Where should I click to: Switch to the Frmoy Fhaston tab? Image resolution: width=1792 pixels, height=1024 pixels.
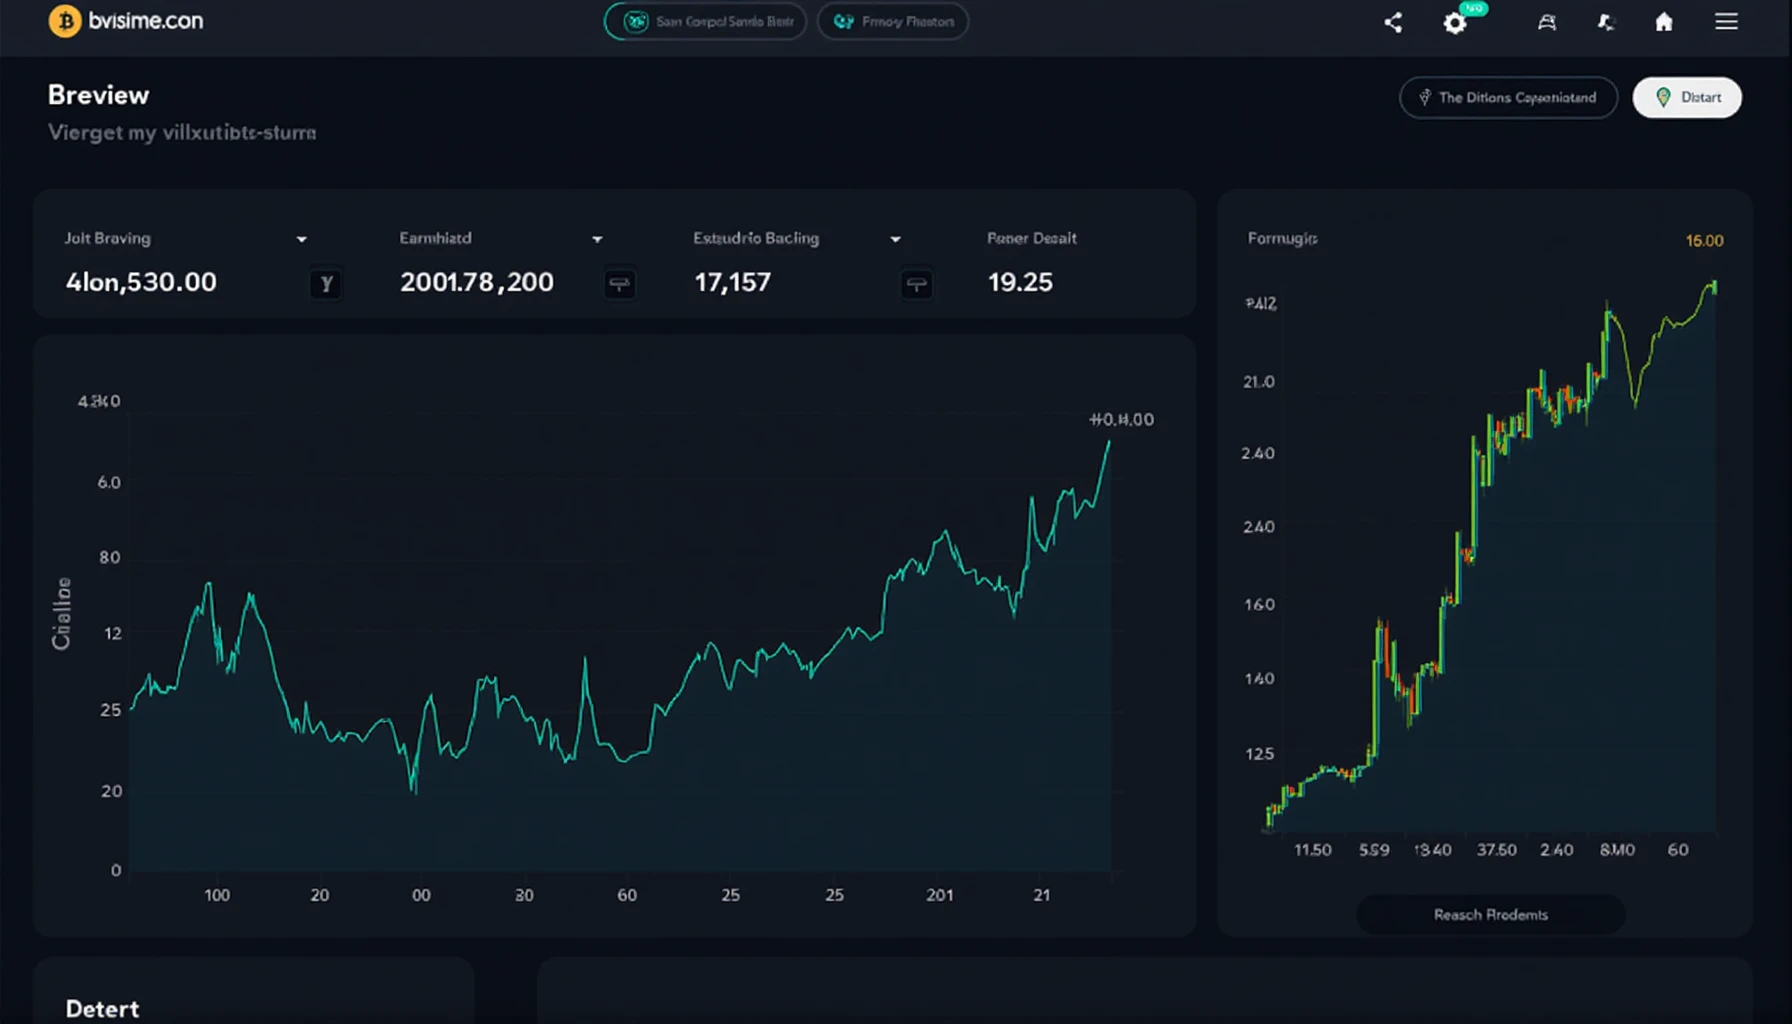(x=892, y=22)
